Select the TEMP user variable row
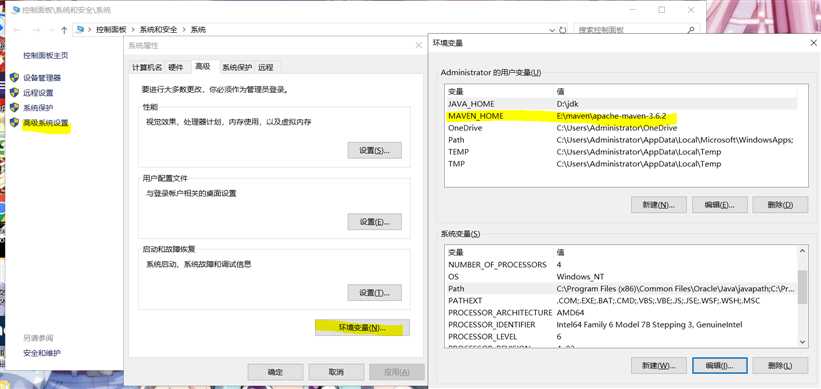Viewport: 821px width, 389px height. coord(621,152)
